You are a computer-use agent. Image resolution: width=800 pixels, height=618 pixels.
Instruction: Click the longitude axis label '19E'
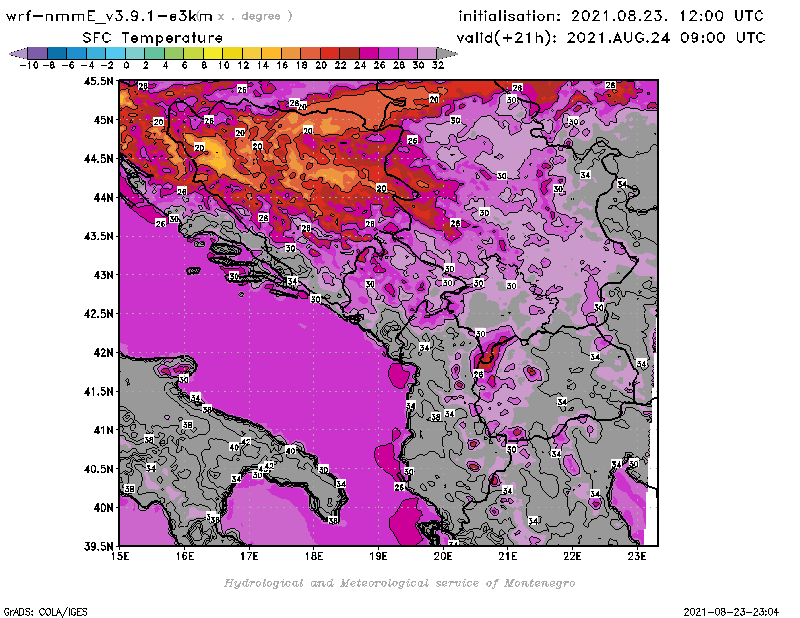click(379, 556)
